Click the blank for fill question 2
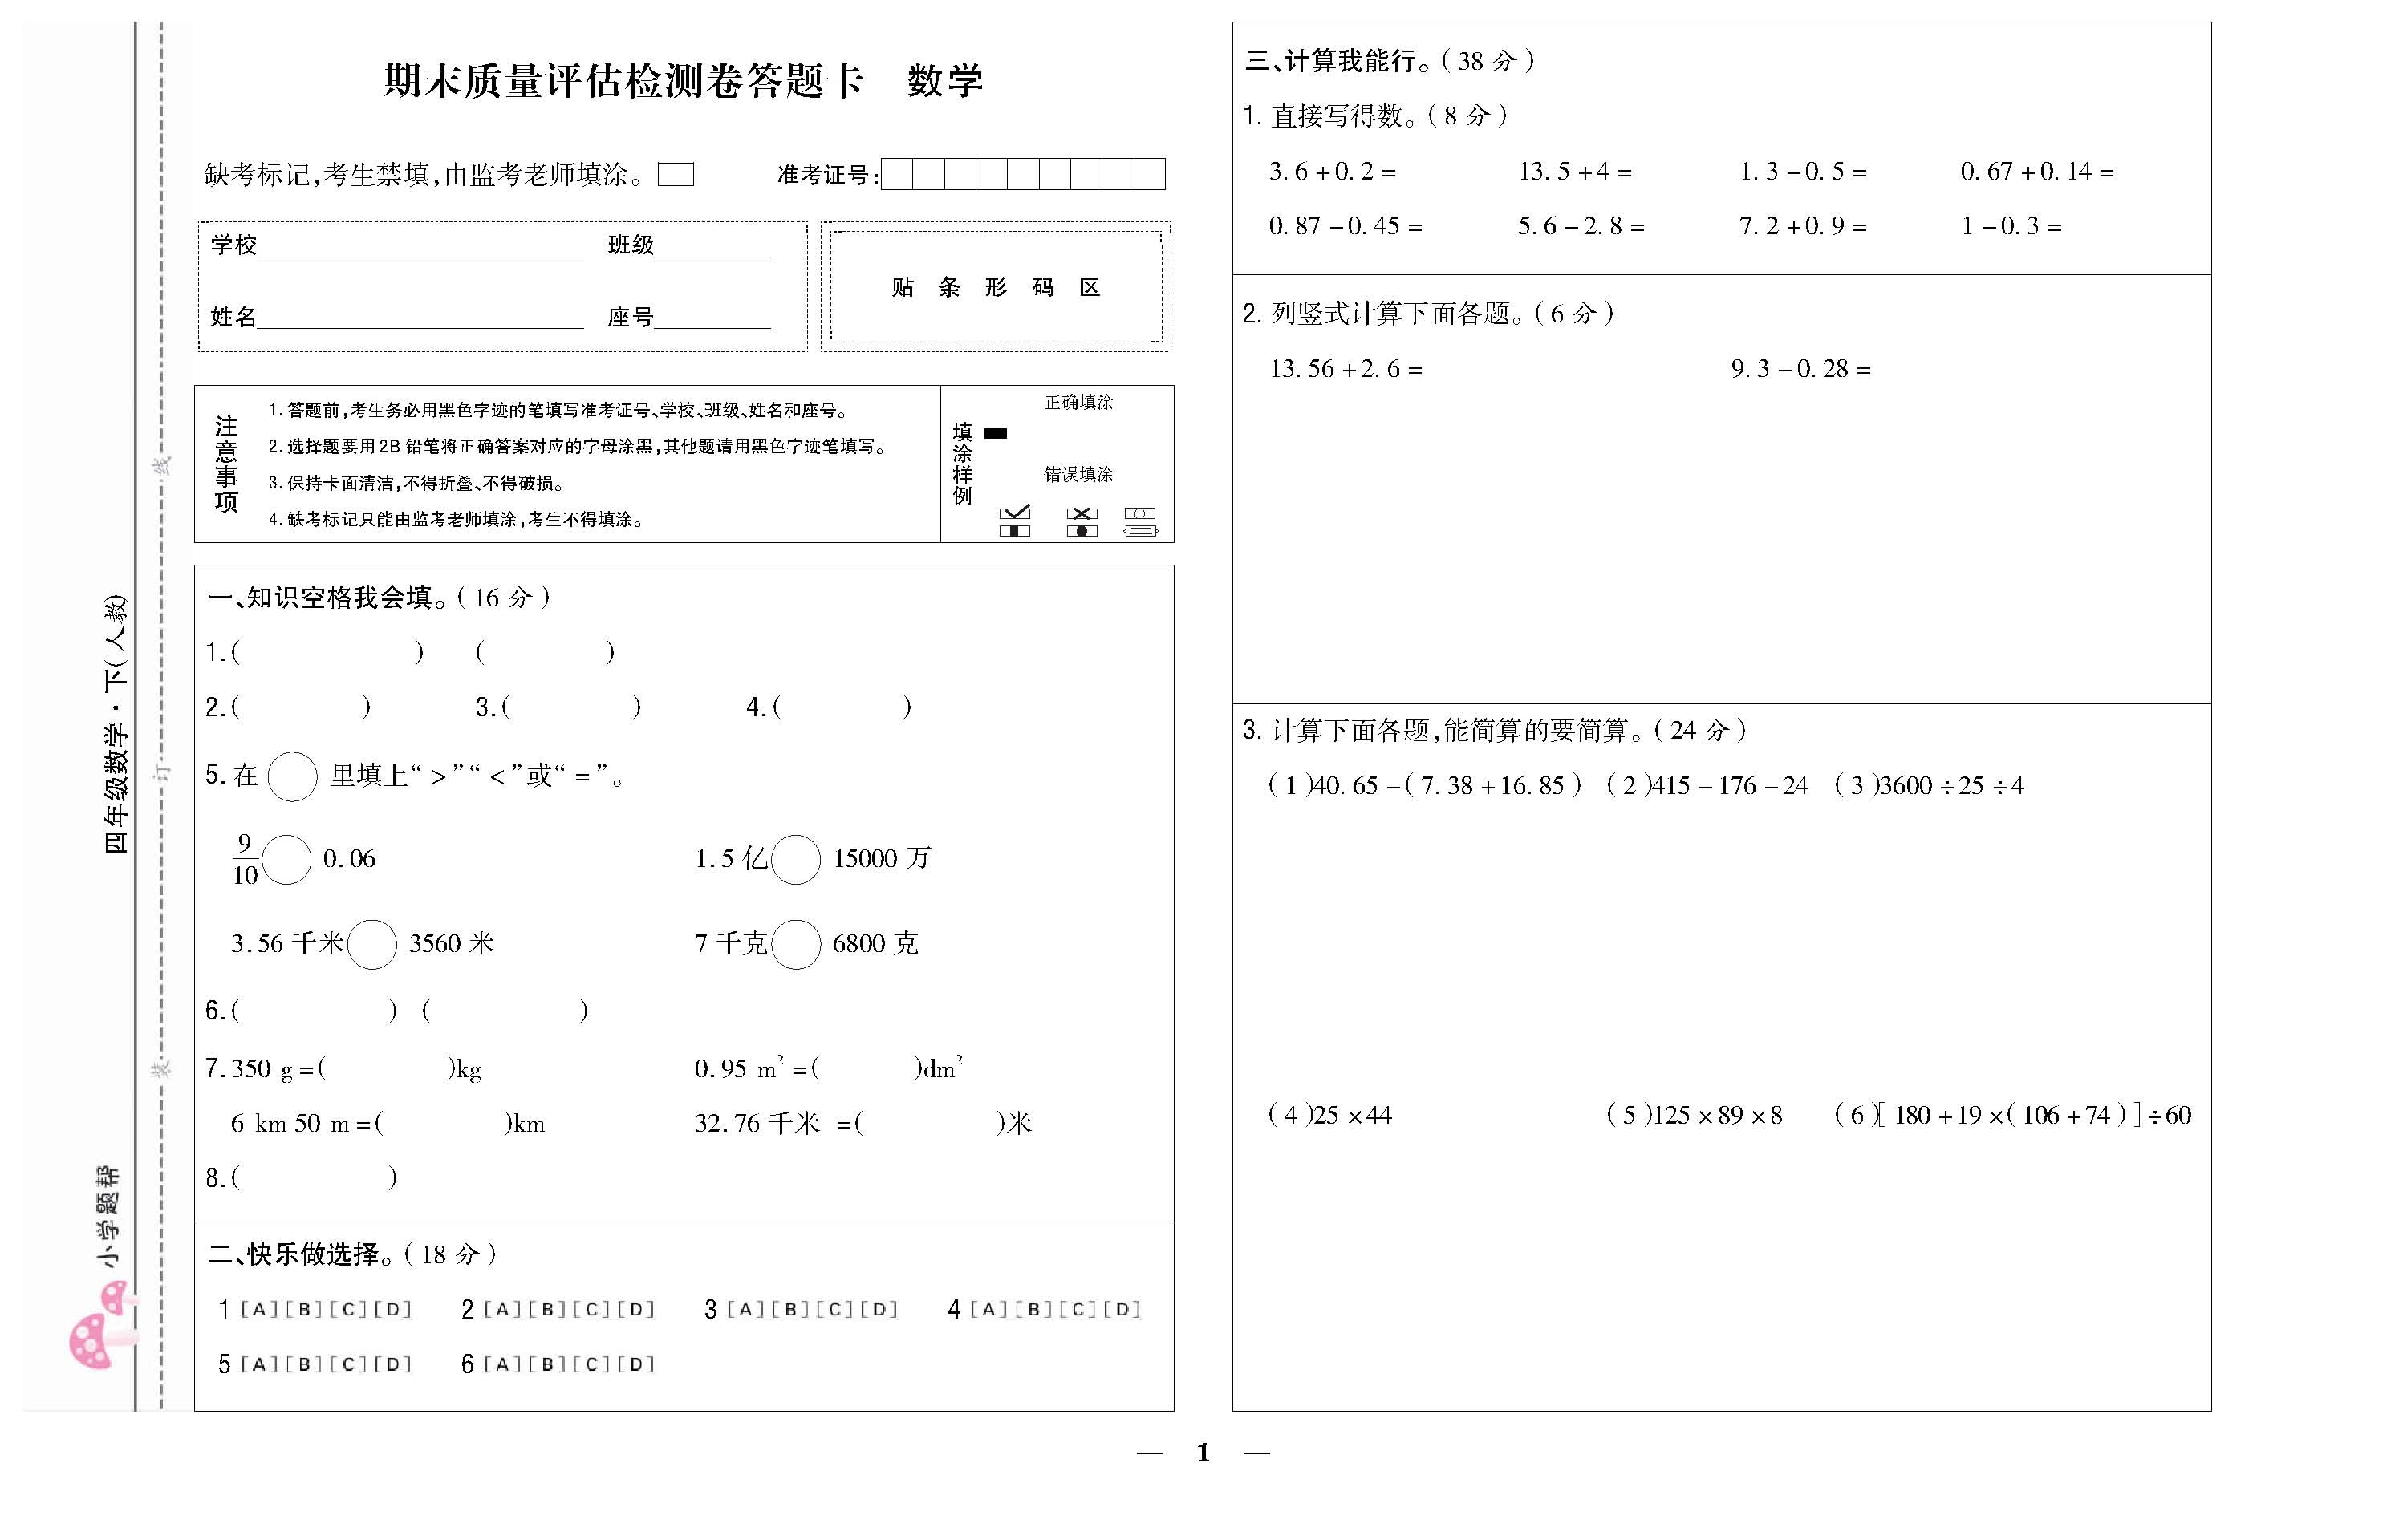The width and height of the screenshot is (2407, 1540). coord(301,707)
